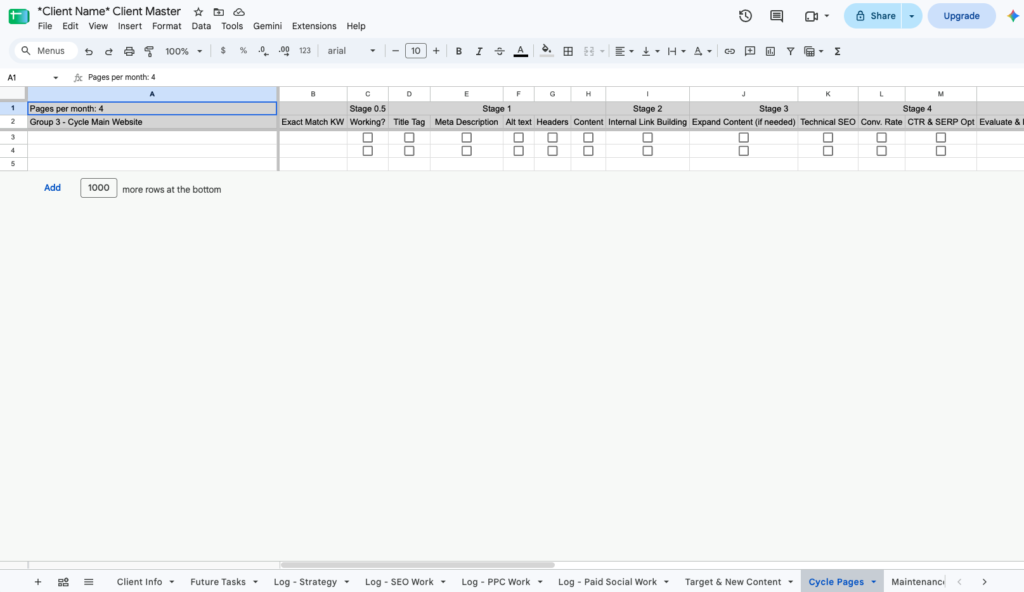Open version history clock icon
Image resolution: width=1024 pixels, height=592 pixels.
click(x=745, y=16)
